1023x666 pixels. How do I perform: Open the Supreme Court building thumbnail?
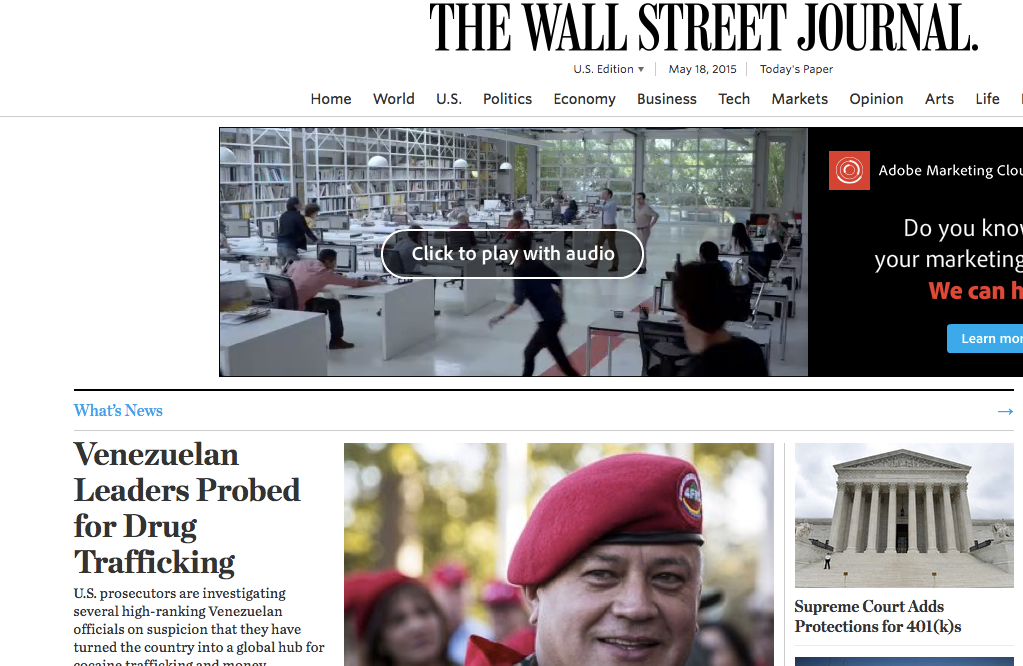point(904,515)
